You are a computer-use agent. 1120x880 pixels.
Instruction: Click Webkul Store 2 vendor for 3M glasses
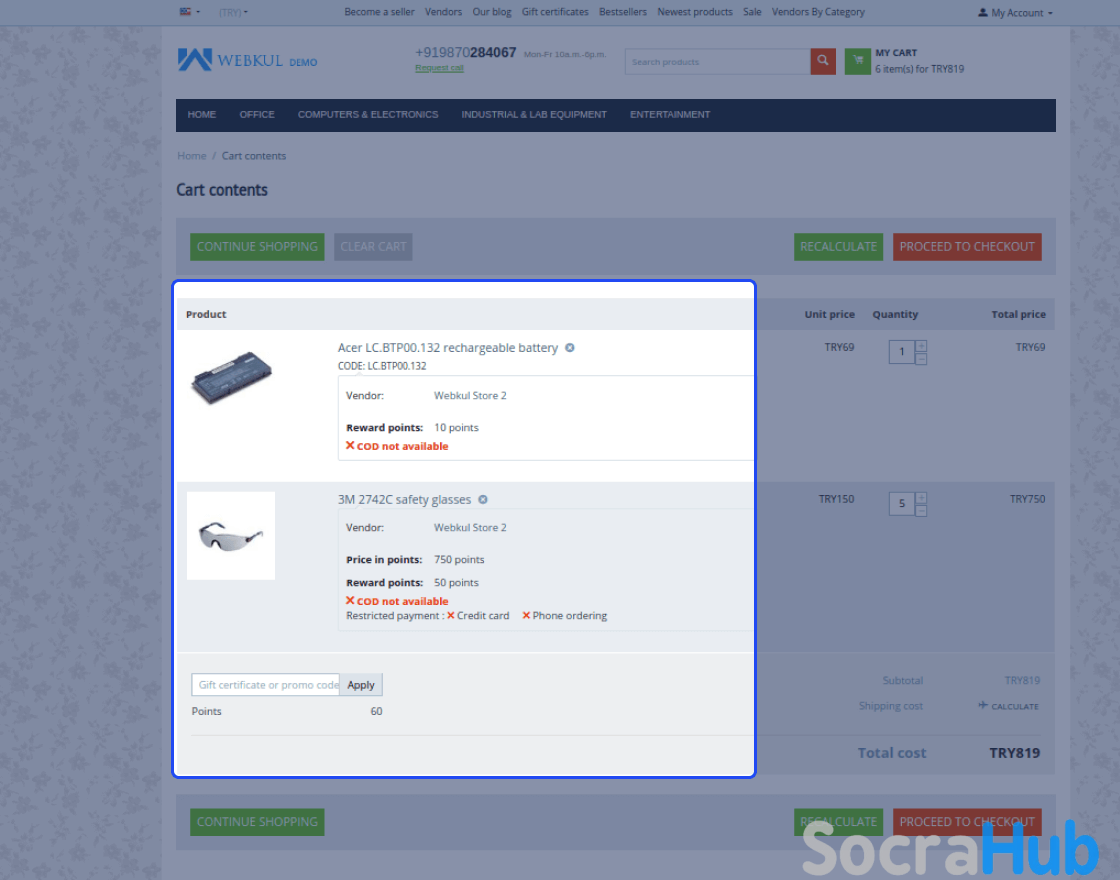click(470, 528)
